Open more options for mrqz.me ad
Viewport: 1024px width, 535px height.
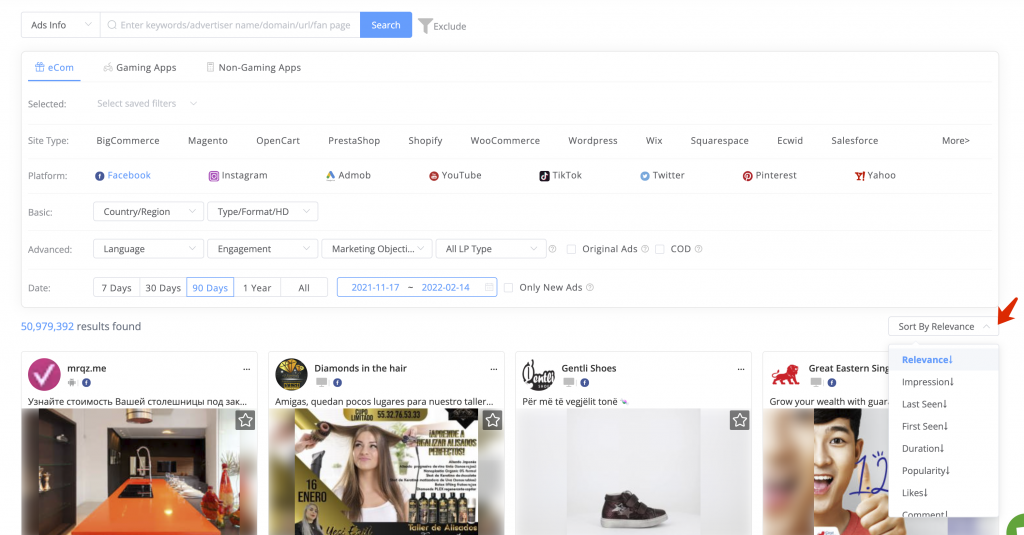[x=246, y=369]
